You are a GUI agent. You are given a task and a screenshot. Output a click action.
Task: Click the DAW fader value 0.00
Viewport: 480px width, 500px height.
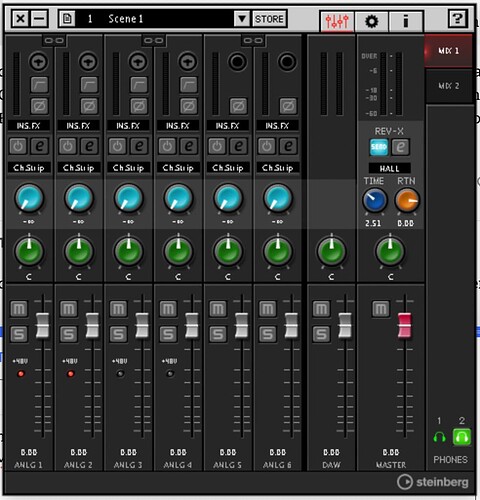point(331,452)
